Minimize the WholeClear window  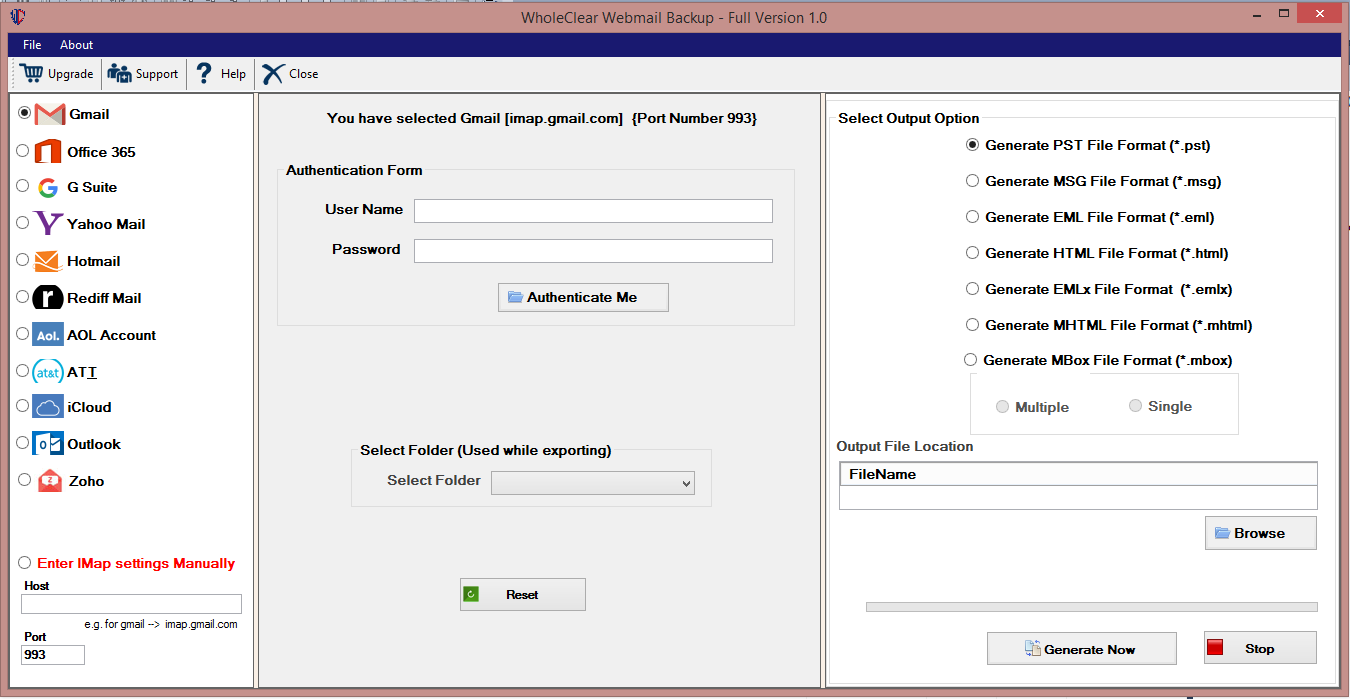[x=1257, y=17]
